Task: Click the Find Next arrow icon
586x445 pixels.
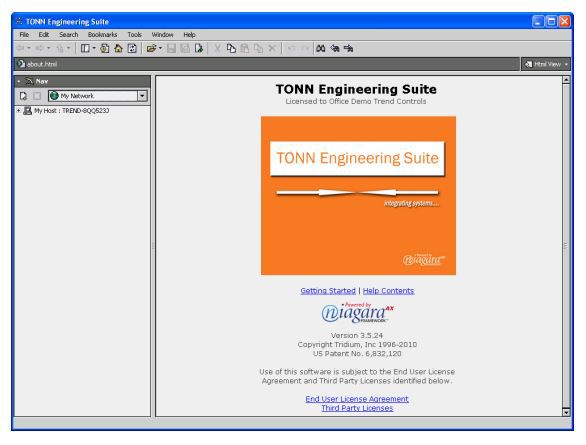Action: tap(349, 48)
